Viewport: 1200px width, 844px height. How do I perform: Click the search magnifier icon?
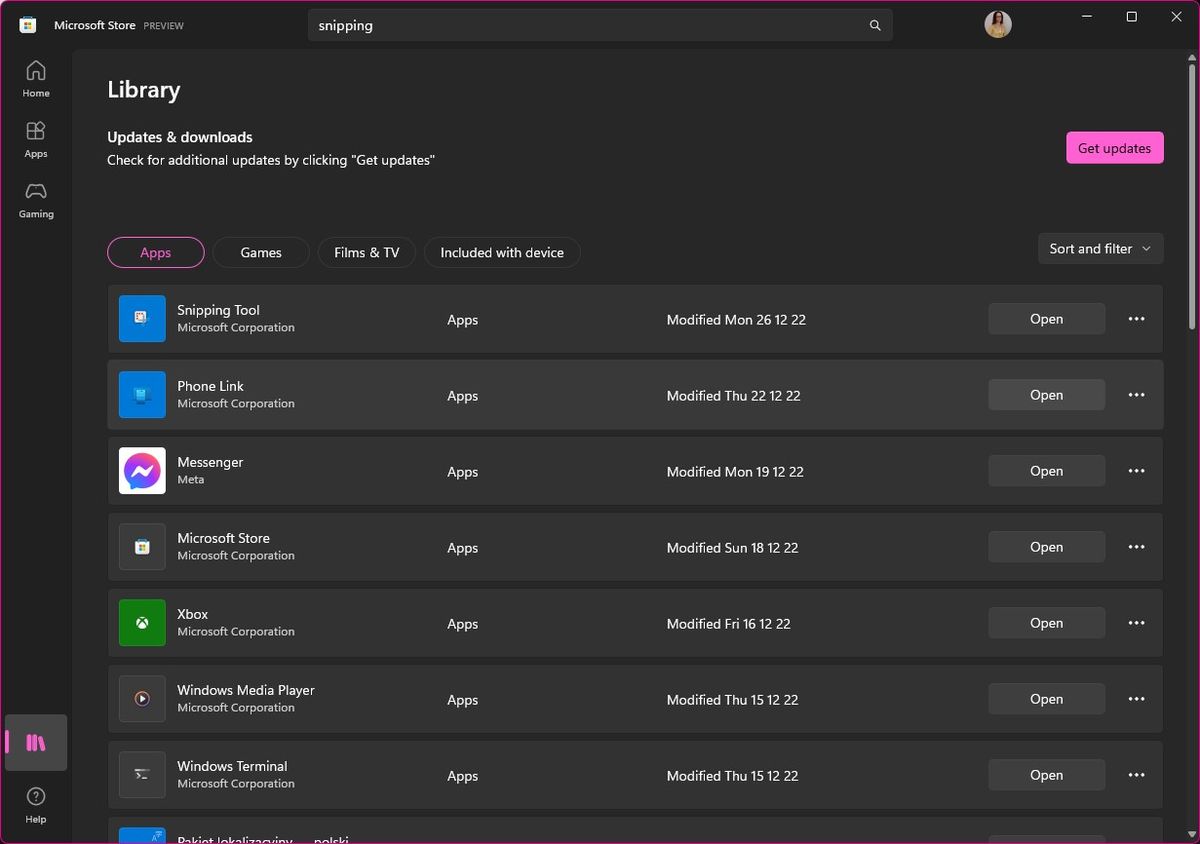pos(874,25)
